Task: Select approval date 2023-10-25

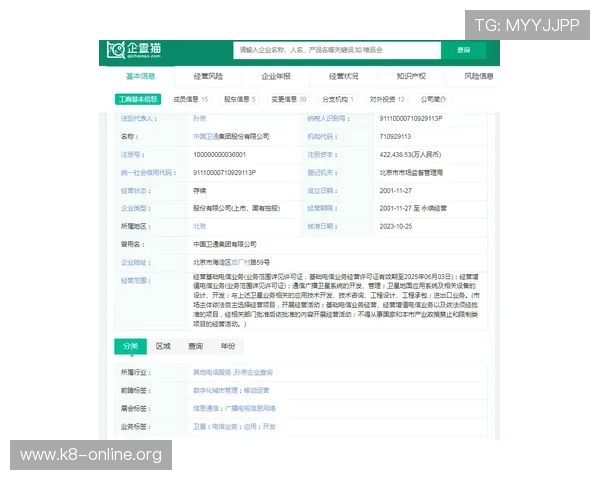Action: point(396,226)
